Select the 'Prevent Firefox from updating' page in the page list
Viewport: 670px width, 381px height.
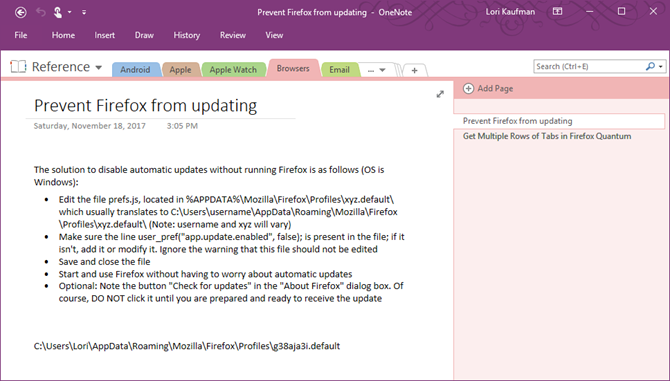(x=559, y=121)
